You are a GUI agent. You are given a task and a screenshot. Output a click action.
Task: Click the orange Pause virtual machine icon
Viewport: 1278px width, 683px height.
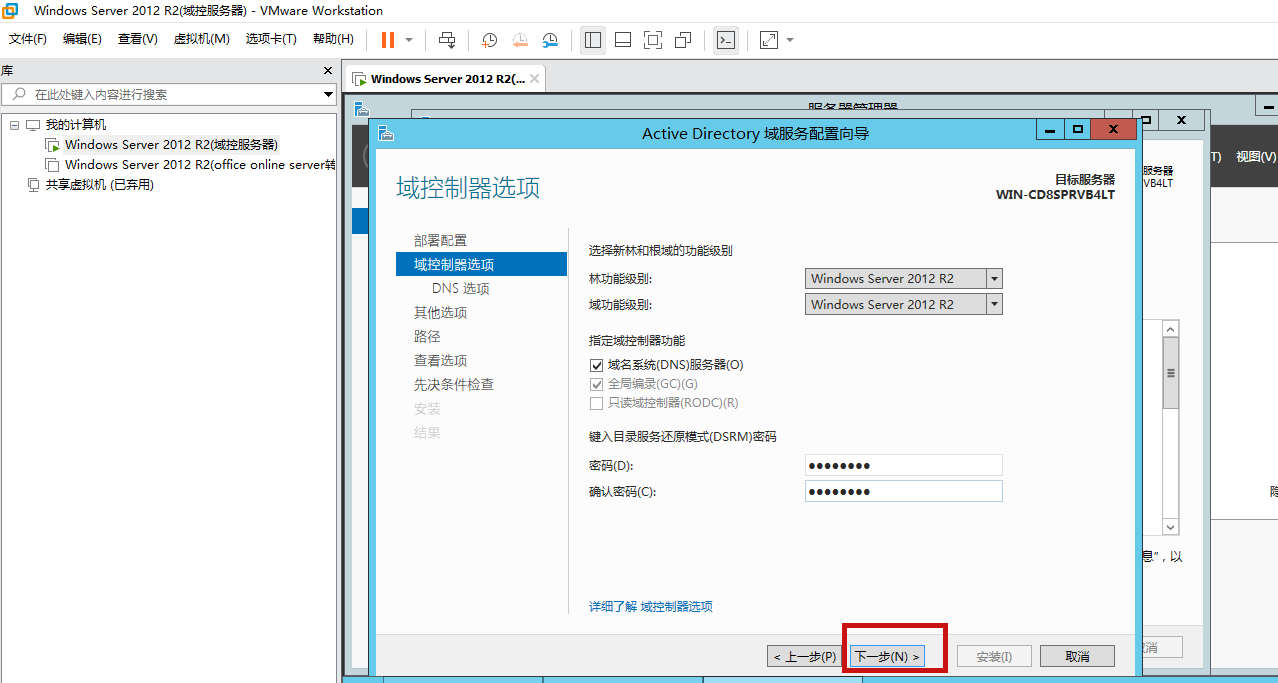click(x=388, y=40)
